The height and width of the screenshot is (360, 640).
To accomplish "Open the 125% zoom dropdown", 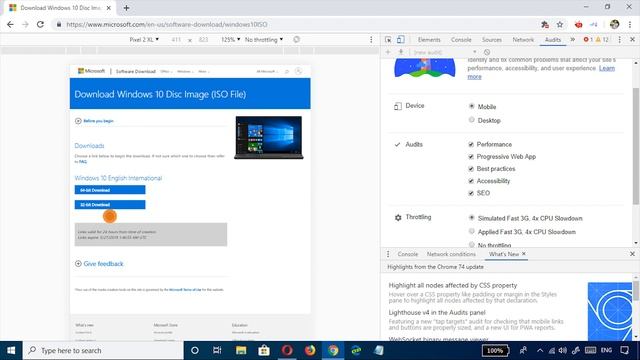I will point(231,40).
